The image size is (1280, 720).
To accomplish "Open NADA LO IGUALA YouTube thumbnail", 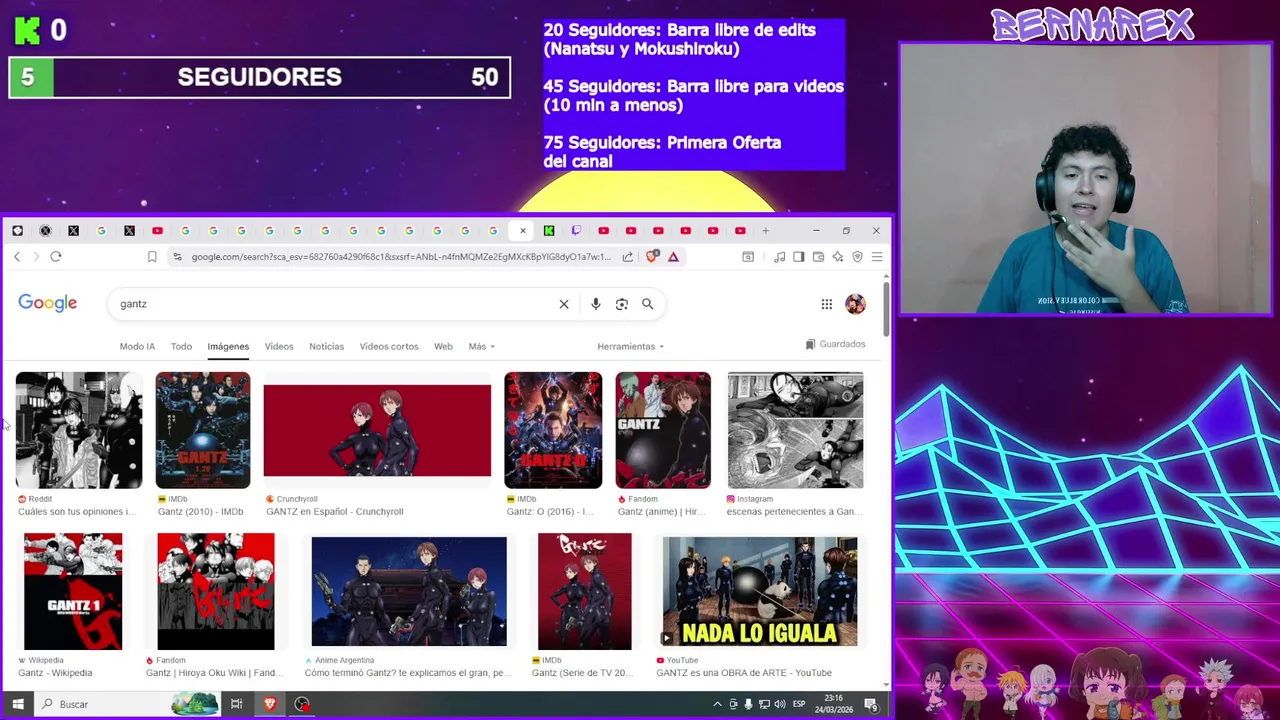I will pos(760,592).
